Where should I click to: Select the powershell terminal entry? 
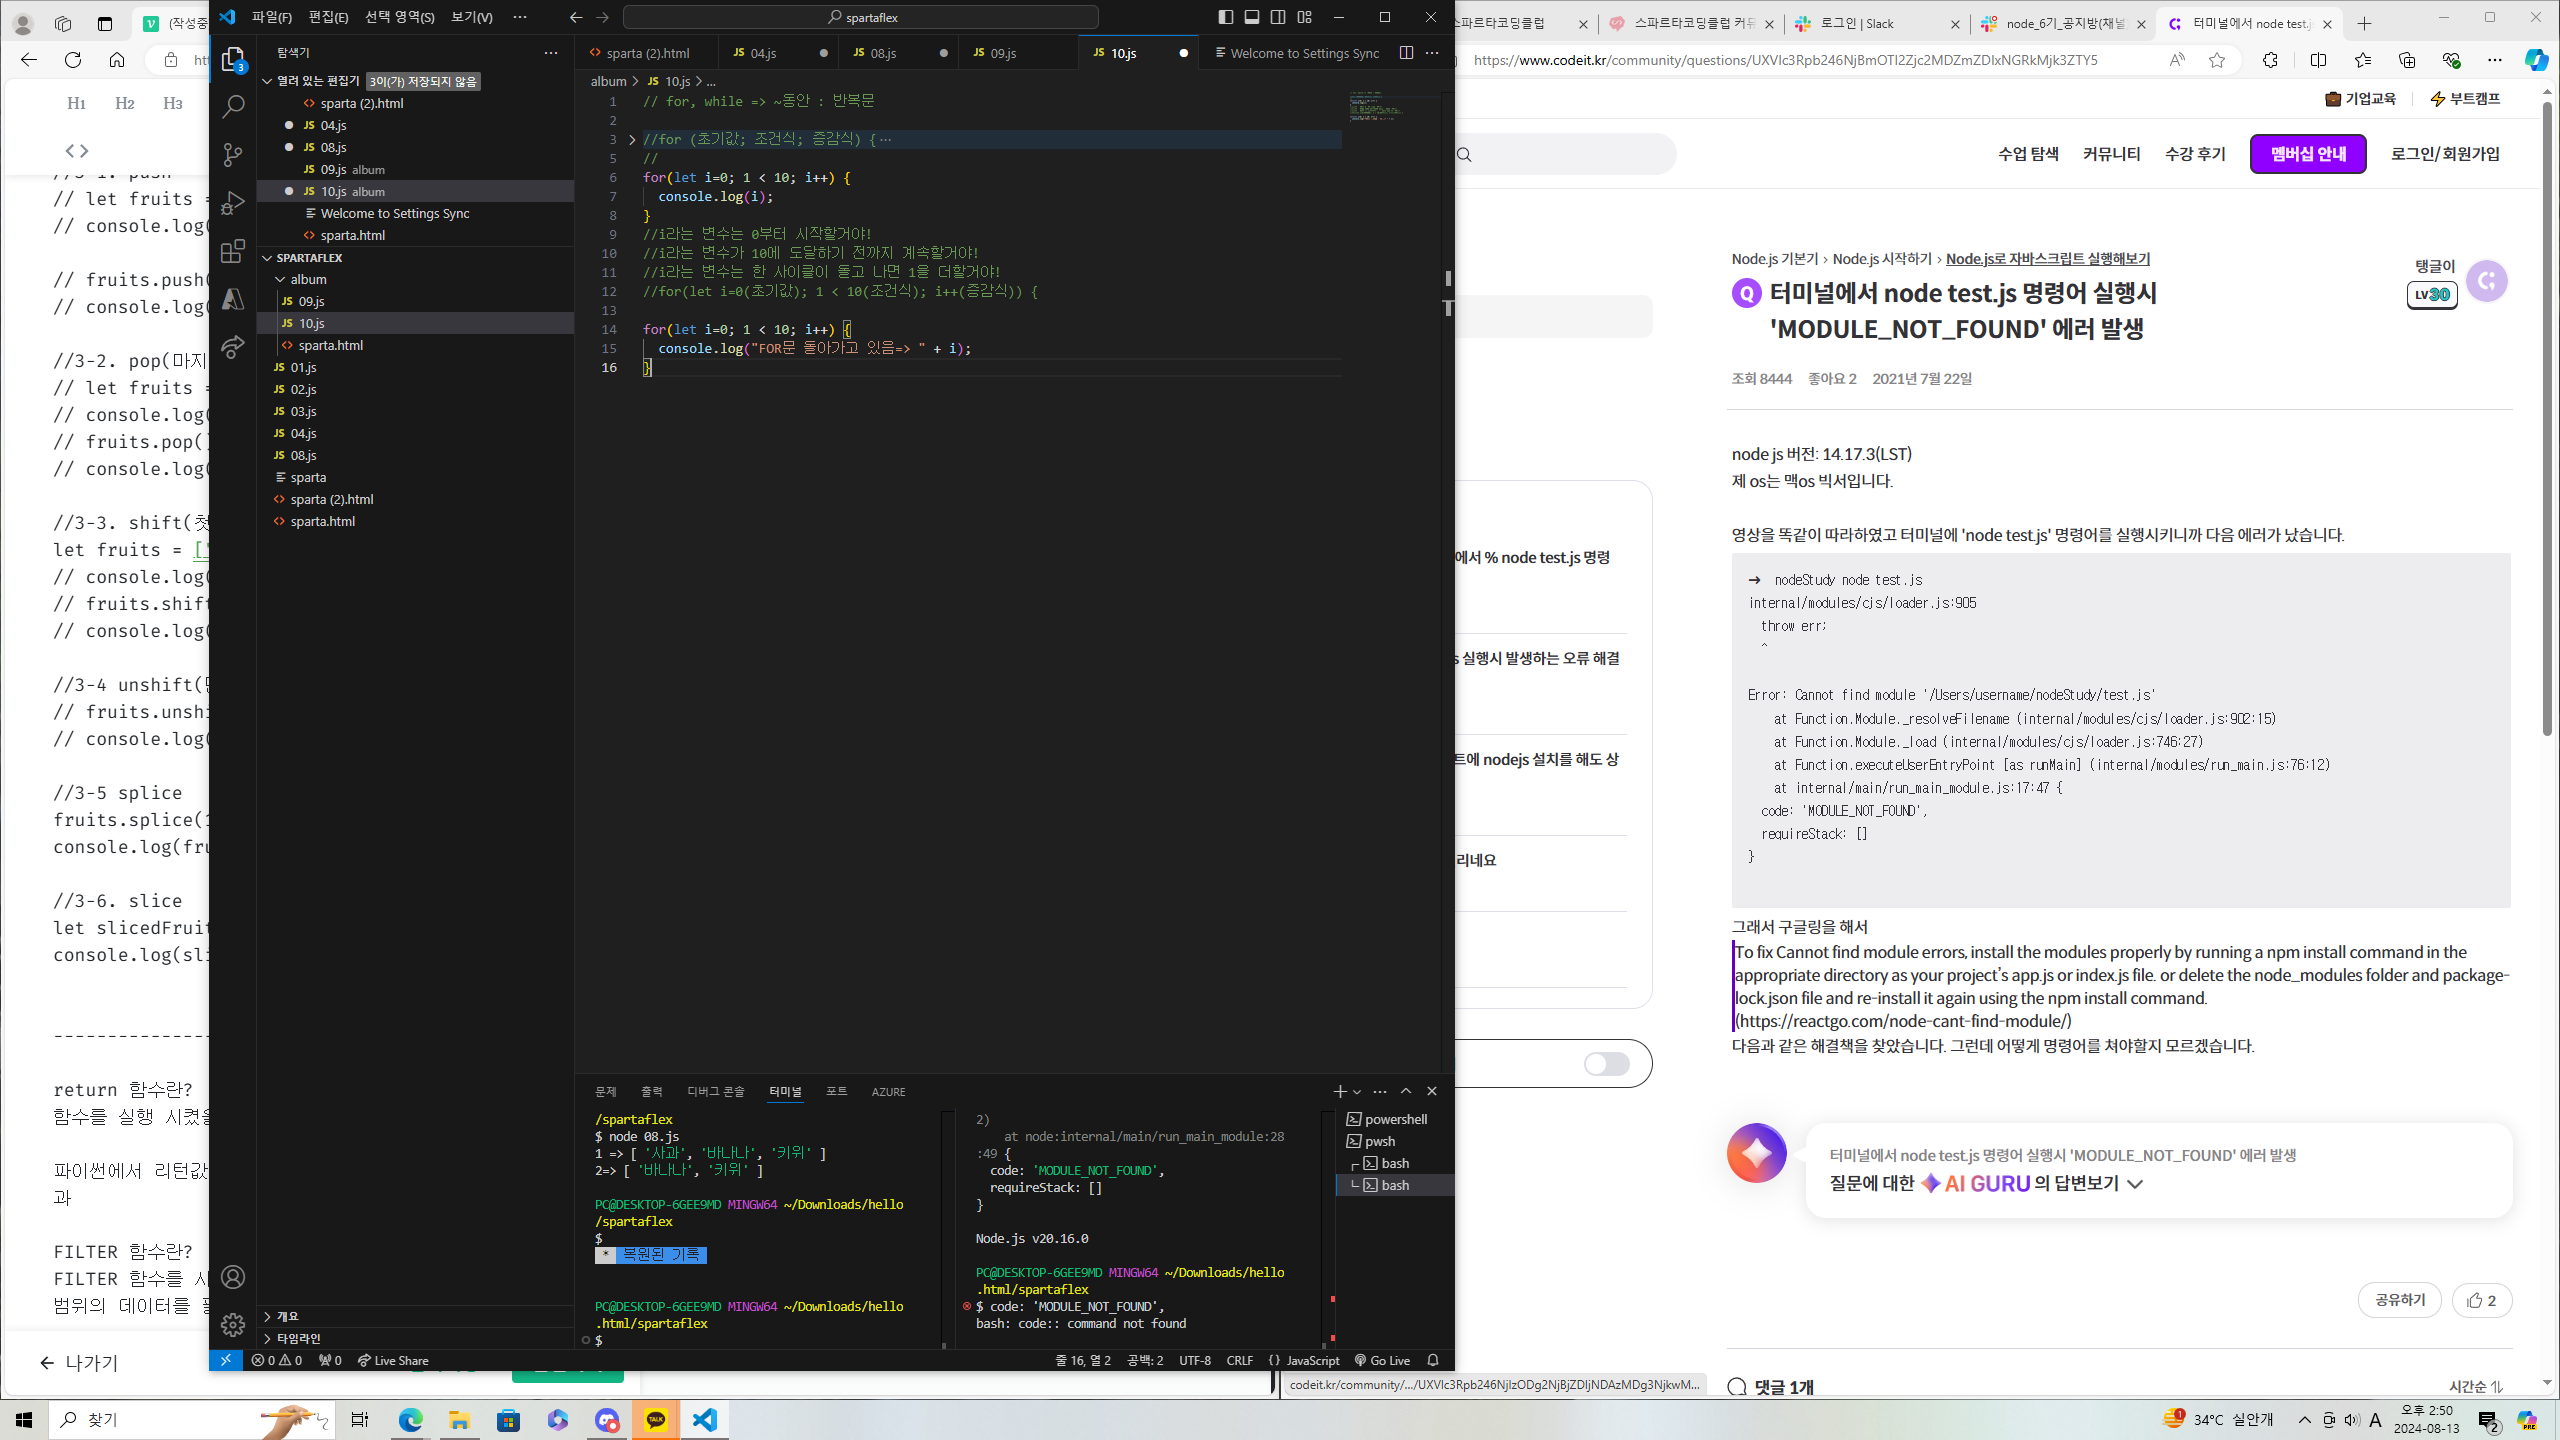click(1395, 1119)
